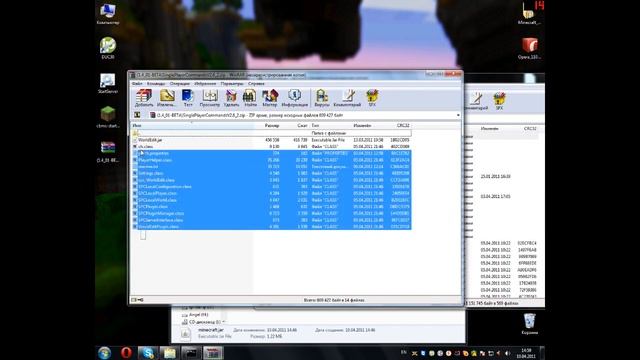This screenshot has height=360, width=640.
Task: Click Комментарий icon in the background WinRAR window
Action: 476,101
